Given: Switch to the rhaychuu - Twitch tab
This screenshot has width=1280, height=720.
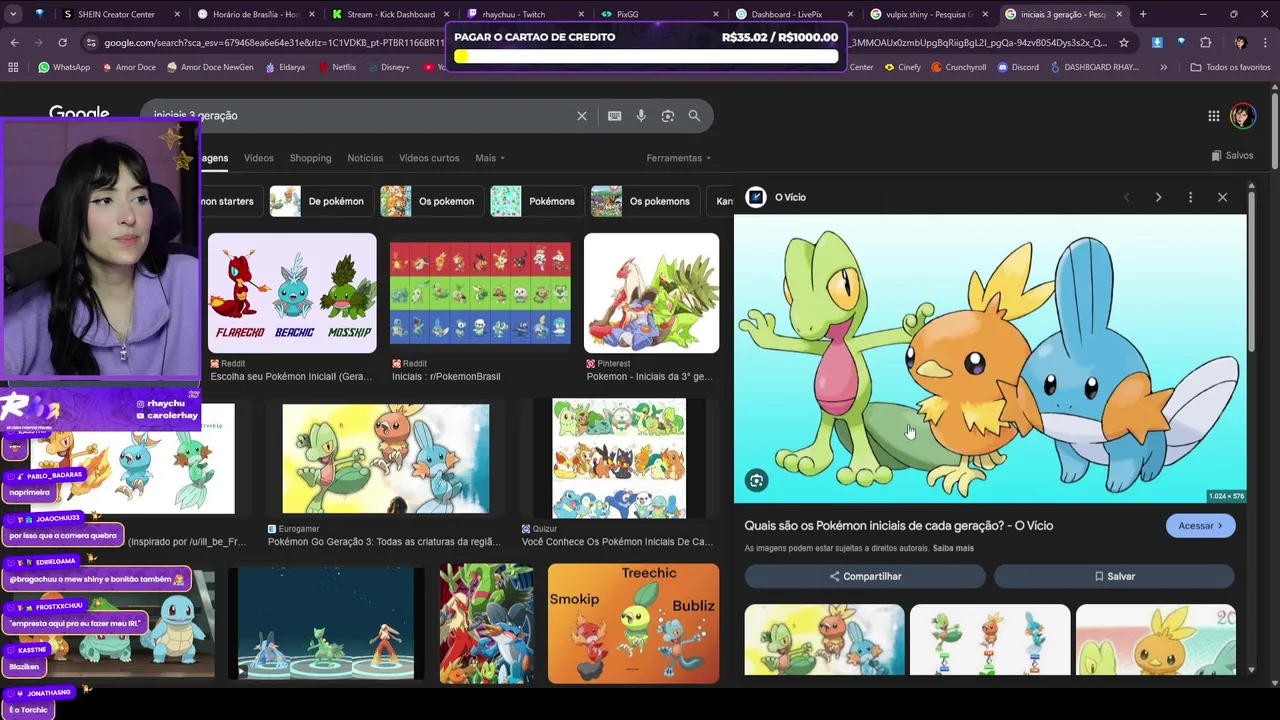Looking at the screenshot, I should coord(527,15).
